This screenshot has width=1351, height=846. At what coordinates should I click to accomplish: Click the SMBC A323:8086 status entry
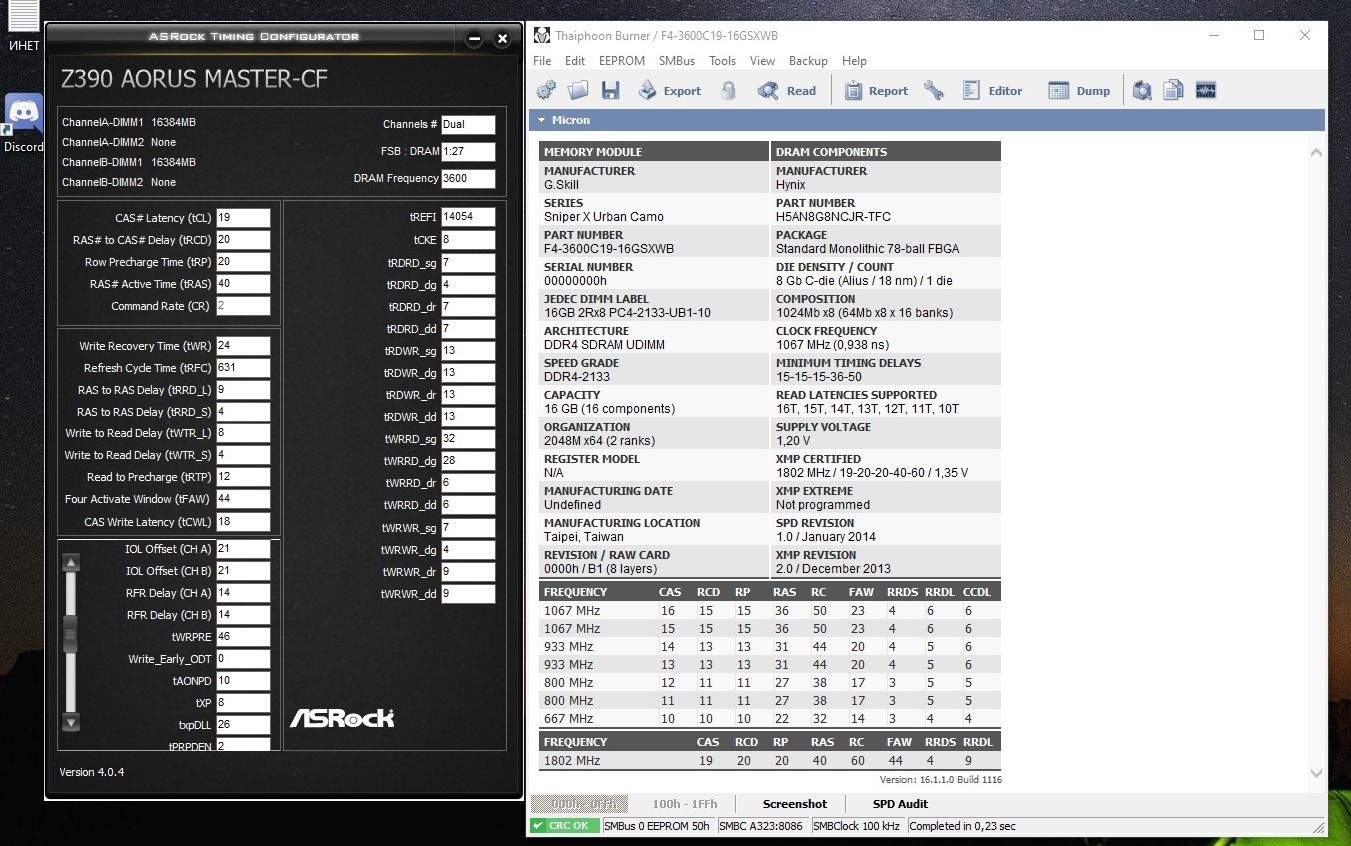pos(761,826)
